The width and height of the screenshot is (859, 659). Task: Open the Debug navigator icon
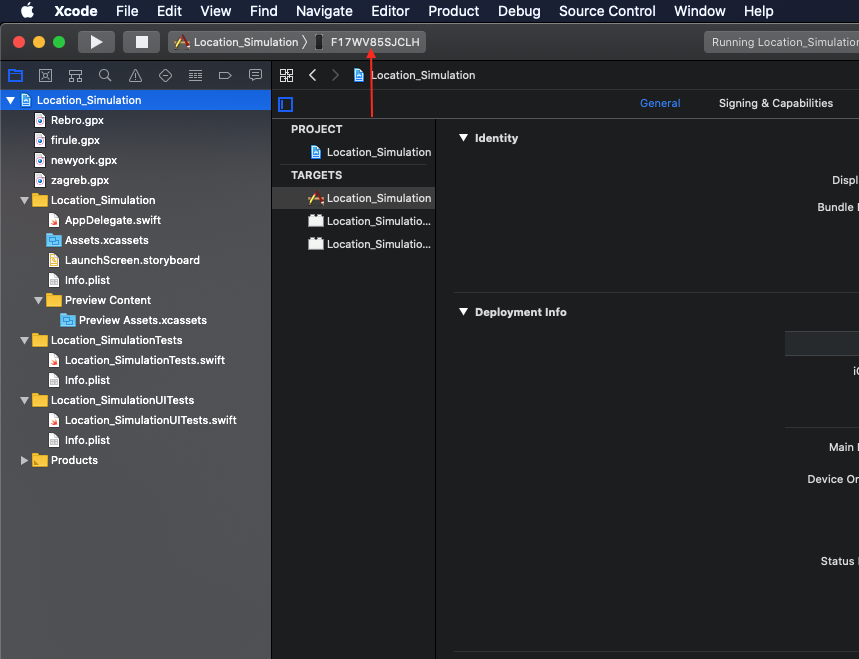pos(195,75)
